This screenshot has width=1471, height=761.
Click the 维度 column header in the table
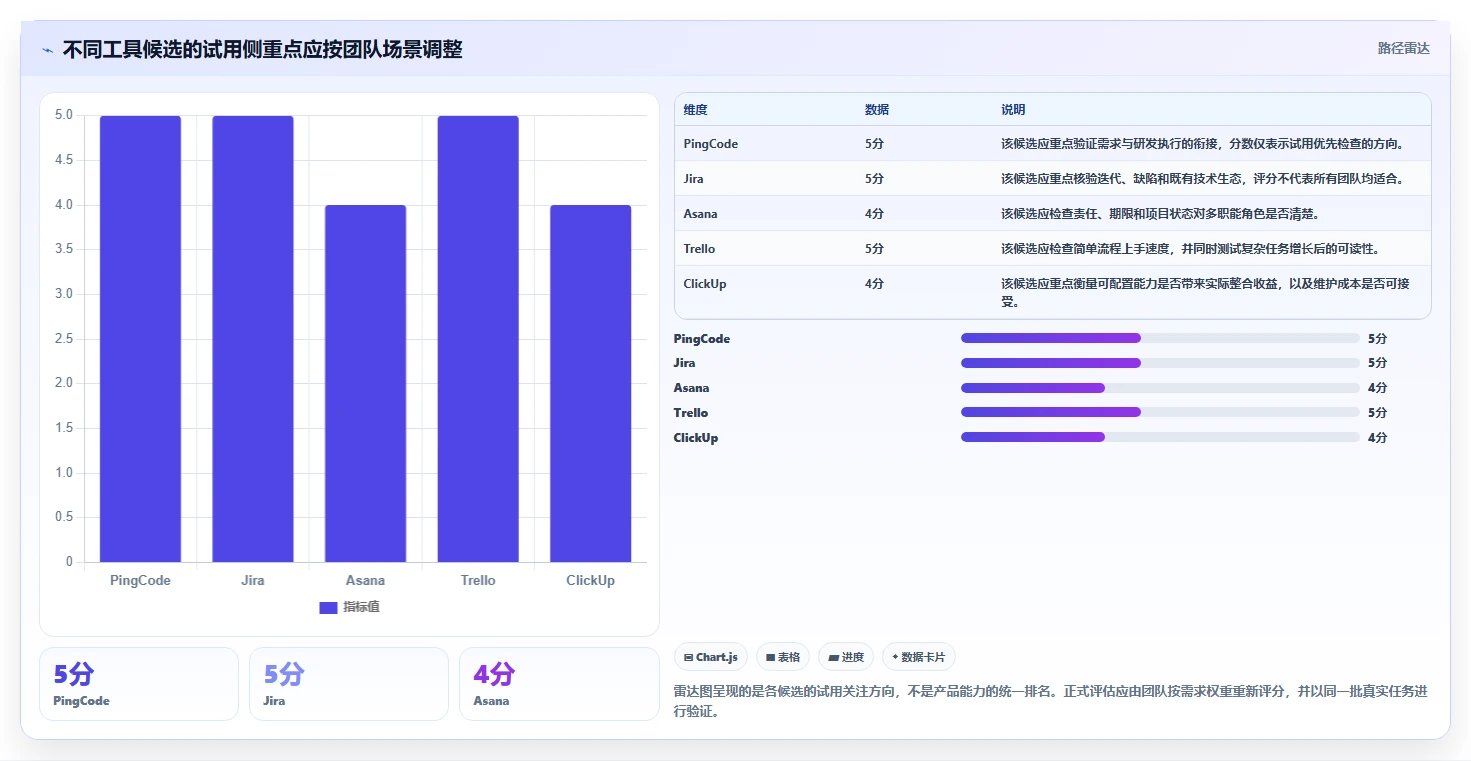point(695,110)
